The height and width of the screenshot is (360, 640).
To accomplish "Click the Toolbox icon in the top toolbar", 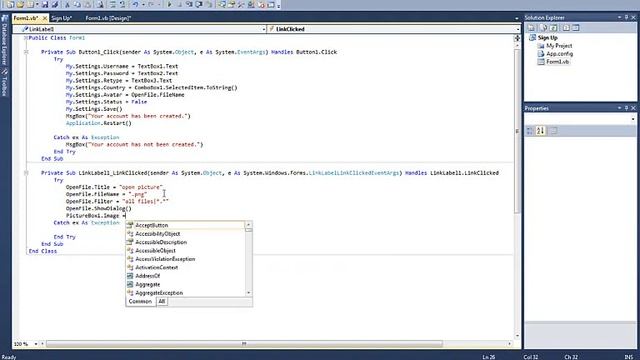I will pyautogui.click(x=241, y=5).
